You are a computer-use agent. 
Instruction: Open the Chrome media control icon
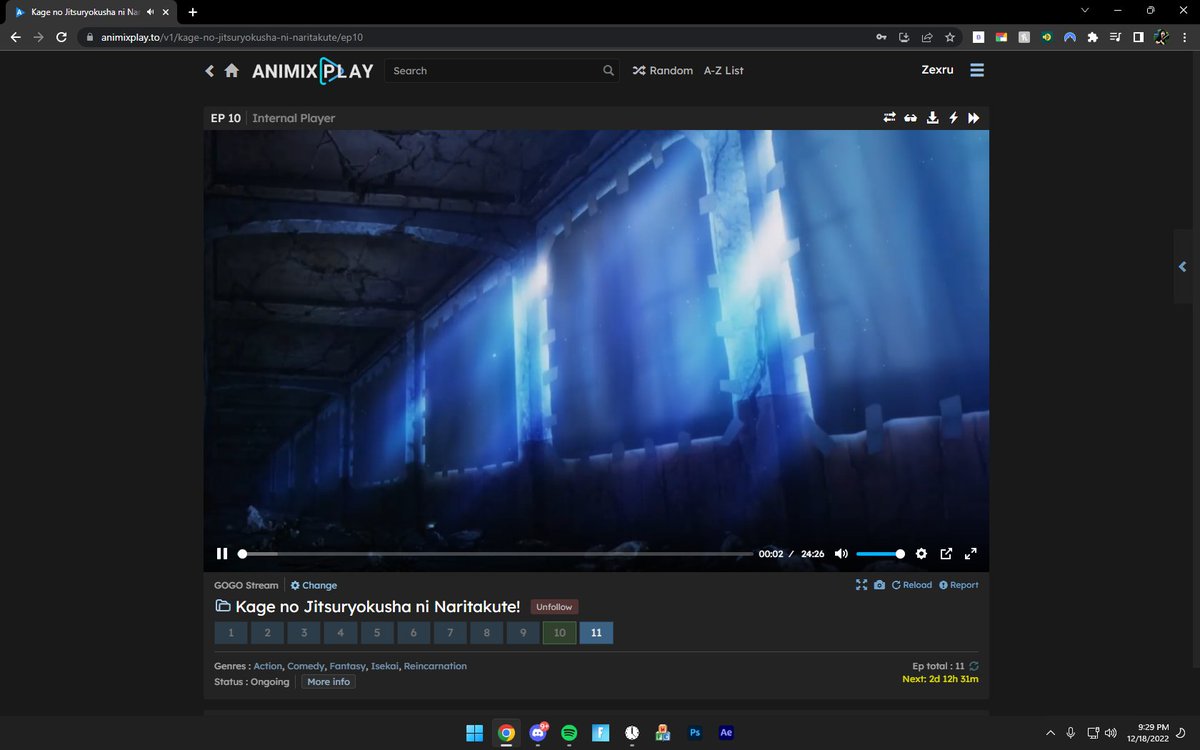[1116, 37]
